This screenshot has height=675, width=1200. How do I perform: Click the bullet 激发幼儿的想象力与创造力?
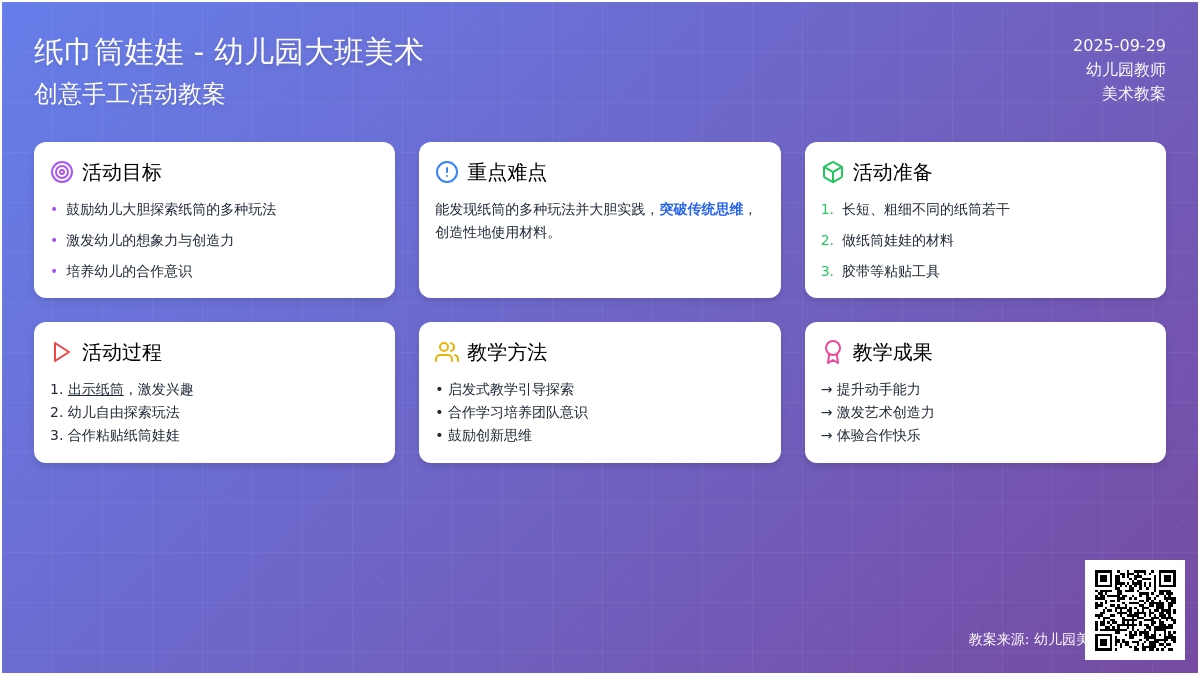(150, 241)
